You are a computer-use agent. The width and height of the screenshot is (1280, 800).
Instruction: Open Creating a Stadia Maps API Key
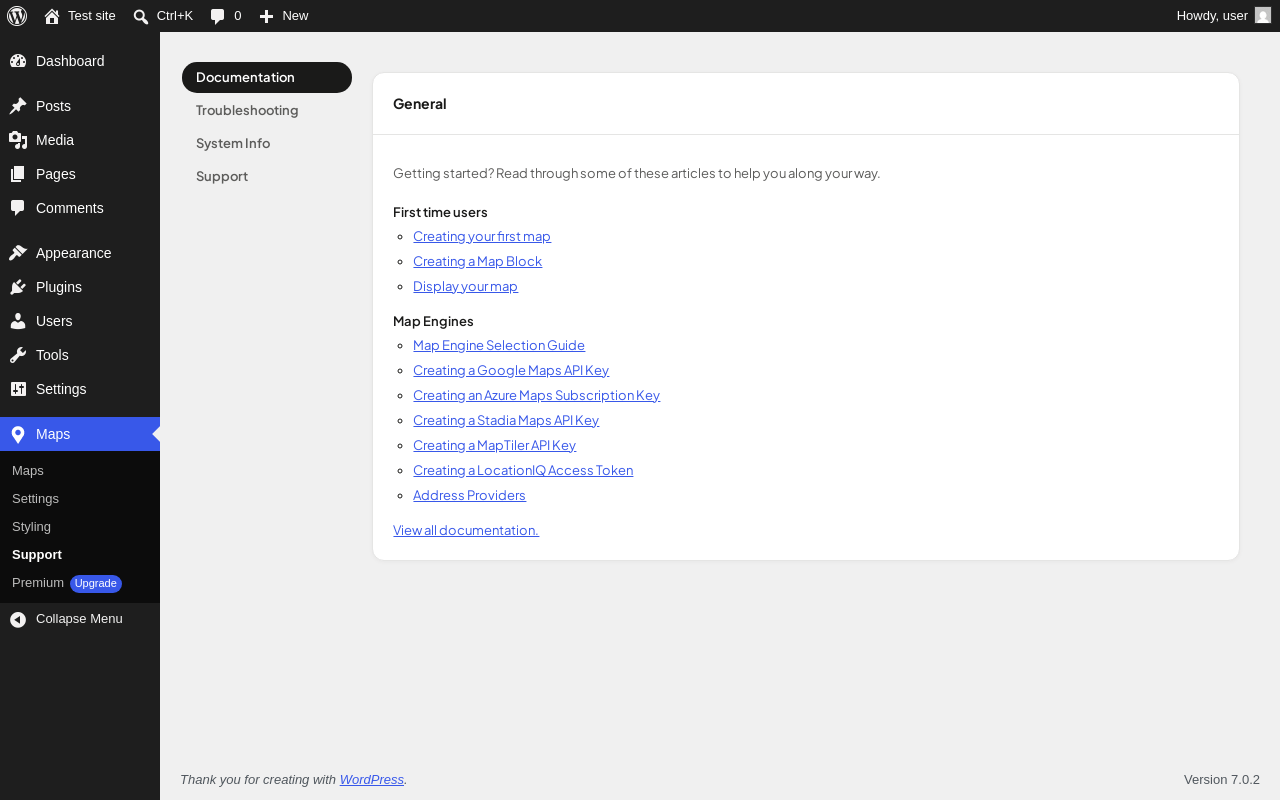[x=506, y=420]
